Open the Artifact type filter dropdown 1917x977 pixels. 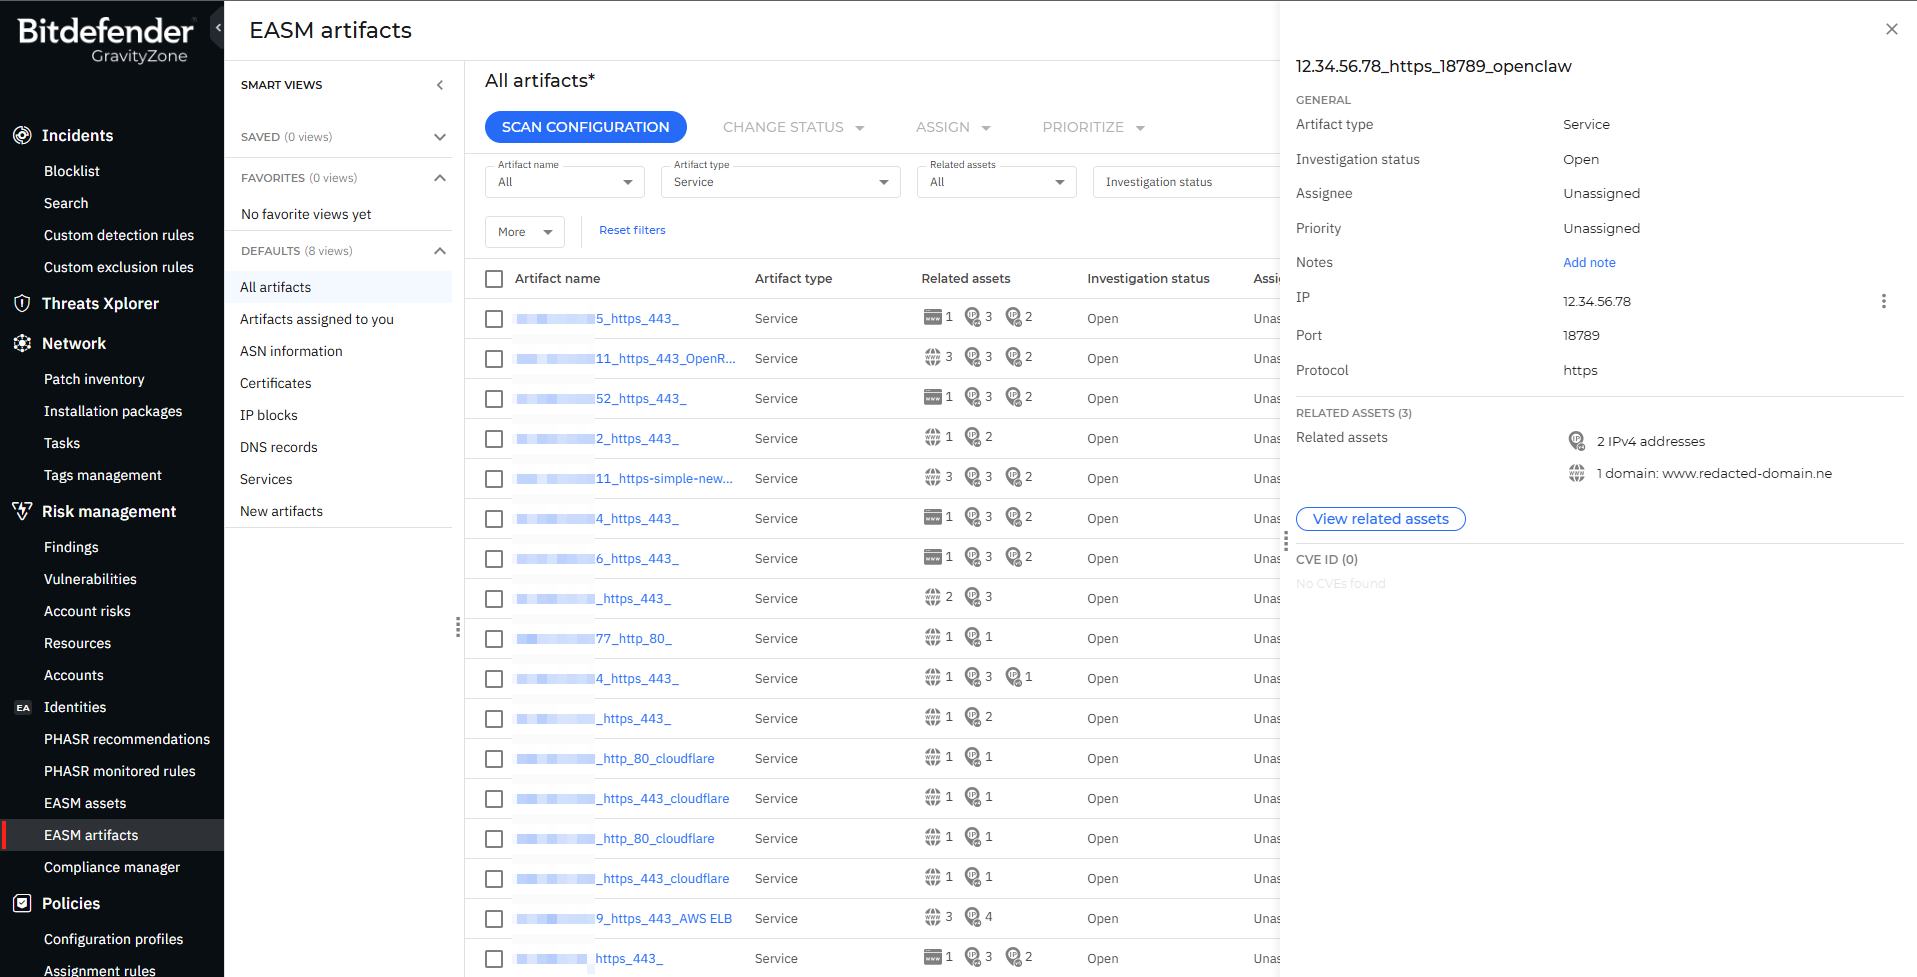[x=780, y=182]
